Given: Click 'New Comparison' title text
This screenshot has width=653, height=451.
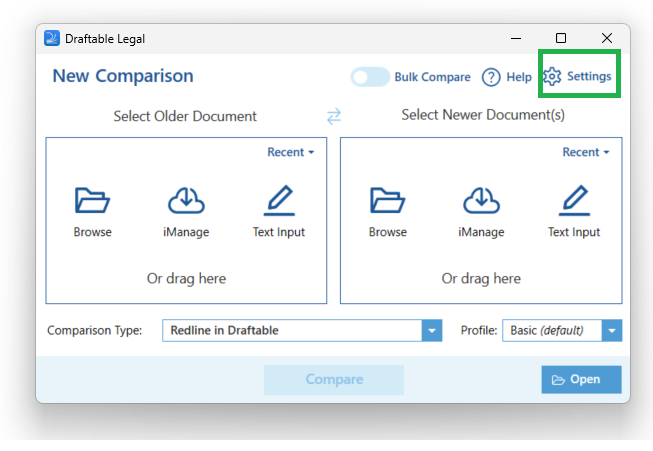Looking at the screenshot, I should 123,76.
